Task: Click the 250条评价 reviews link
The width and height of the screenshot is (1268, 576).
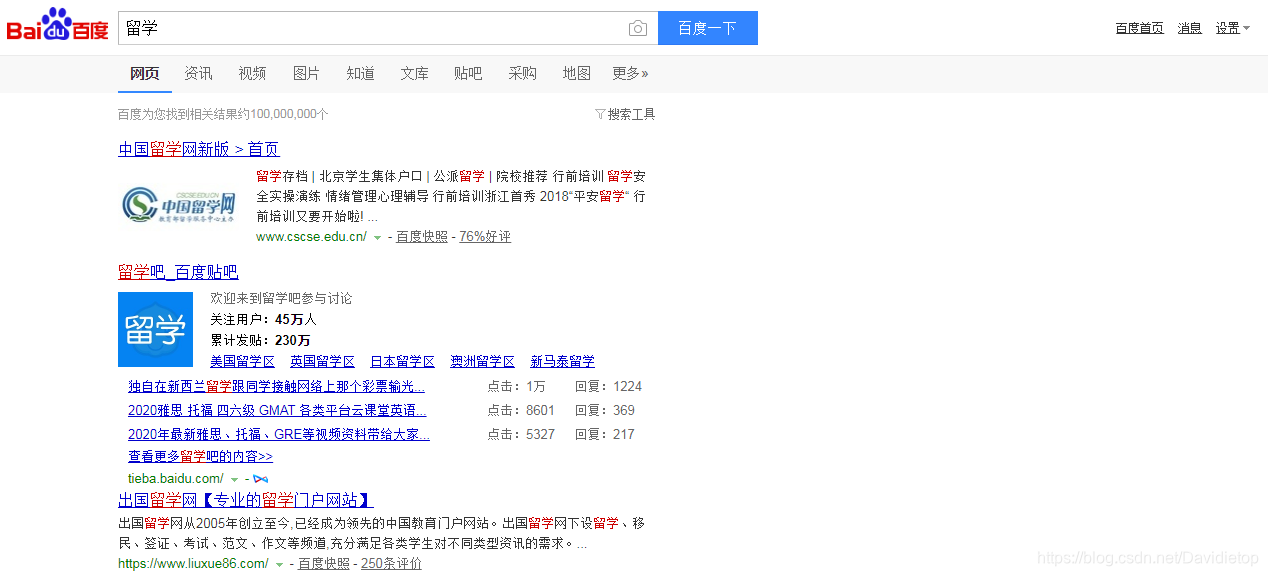Action: click(391, 564)
